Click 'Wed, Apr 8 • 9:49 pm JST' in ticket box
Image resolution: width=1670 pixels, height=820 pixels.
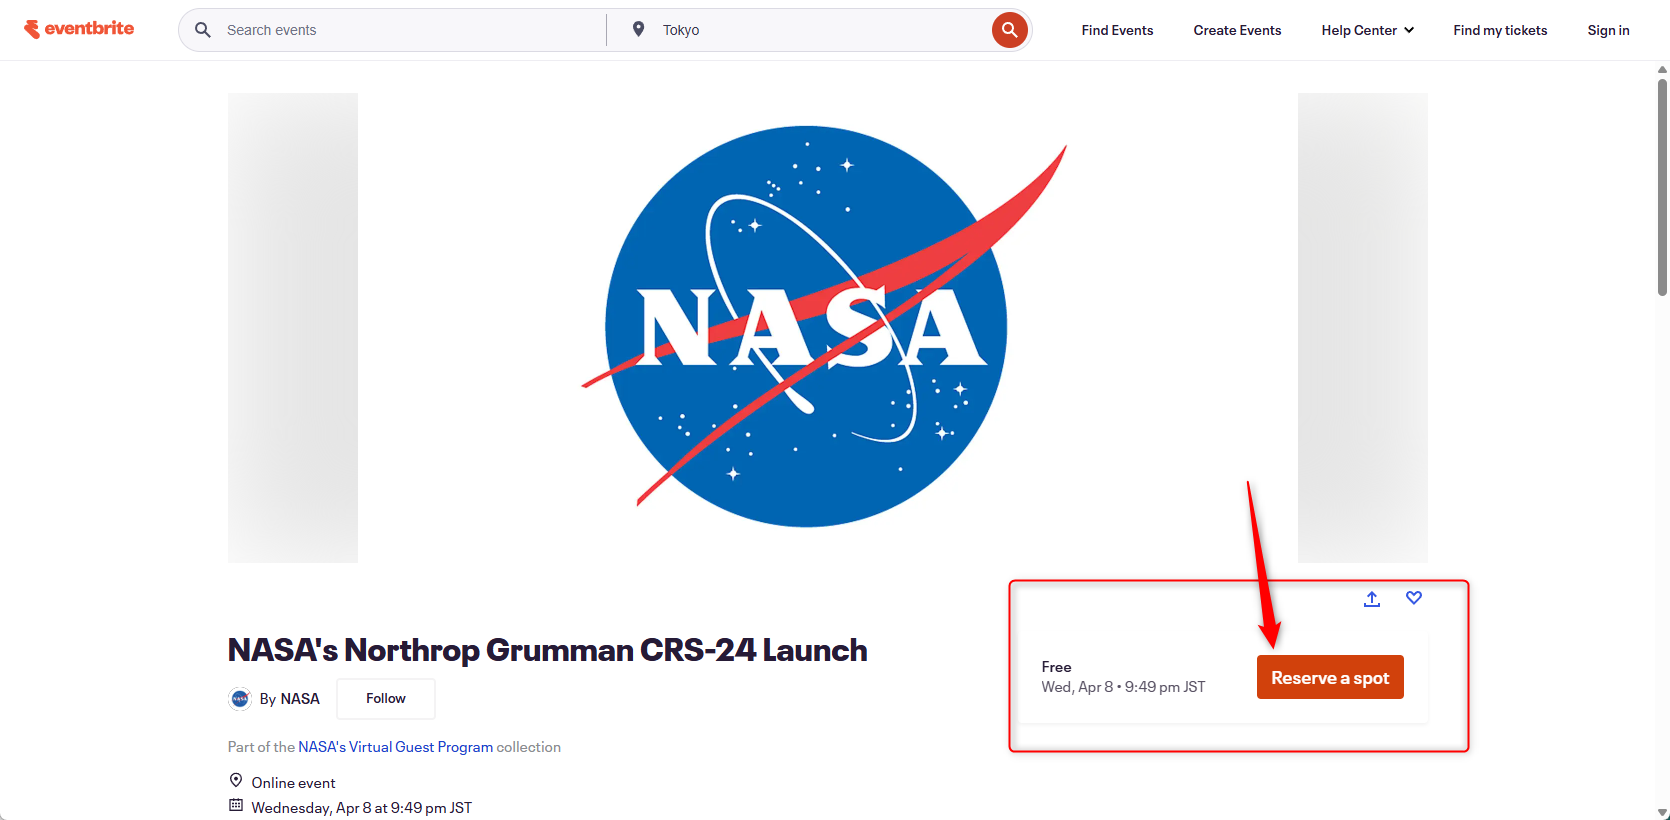click(1123, 687)
